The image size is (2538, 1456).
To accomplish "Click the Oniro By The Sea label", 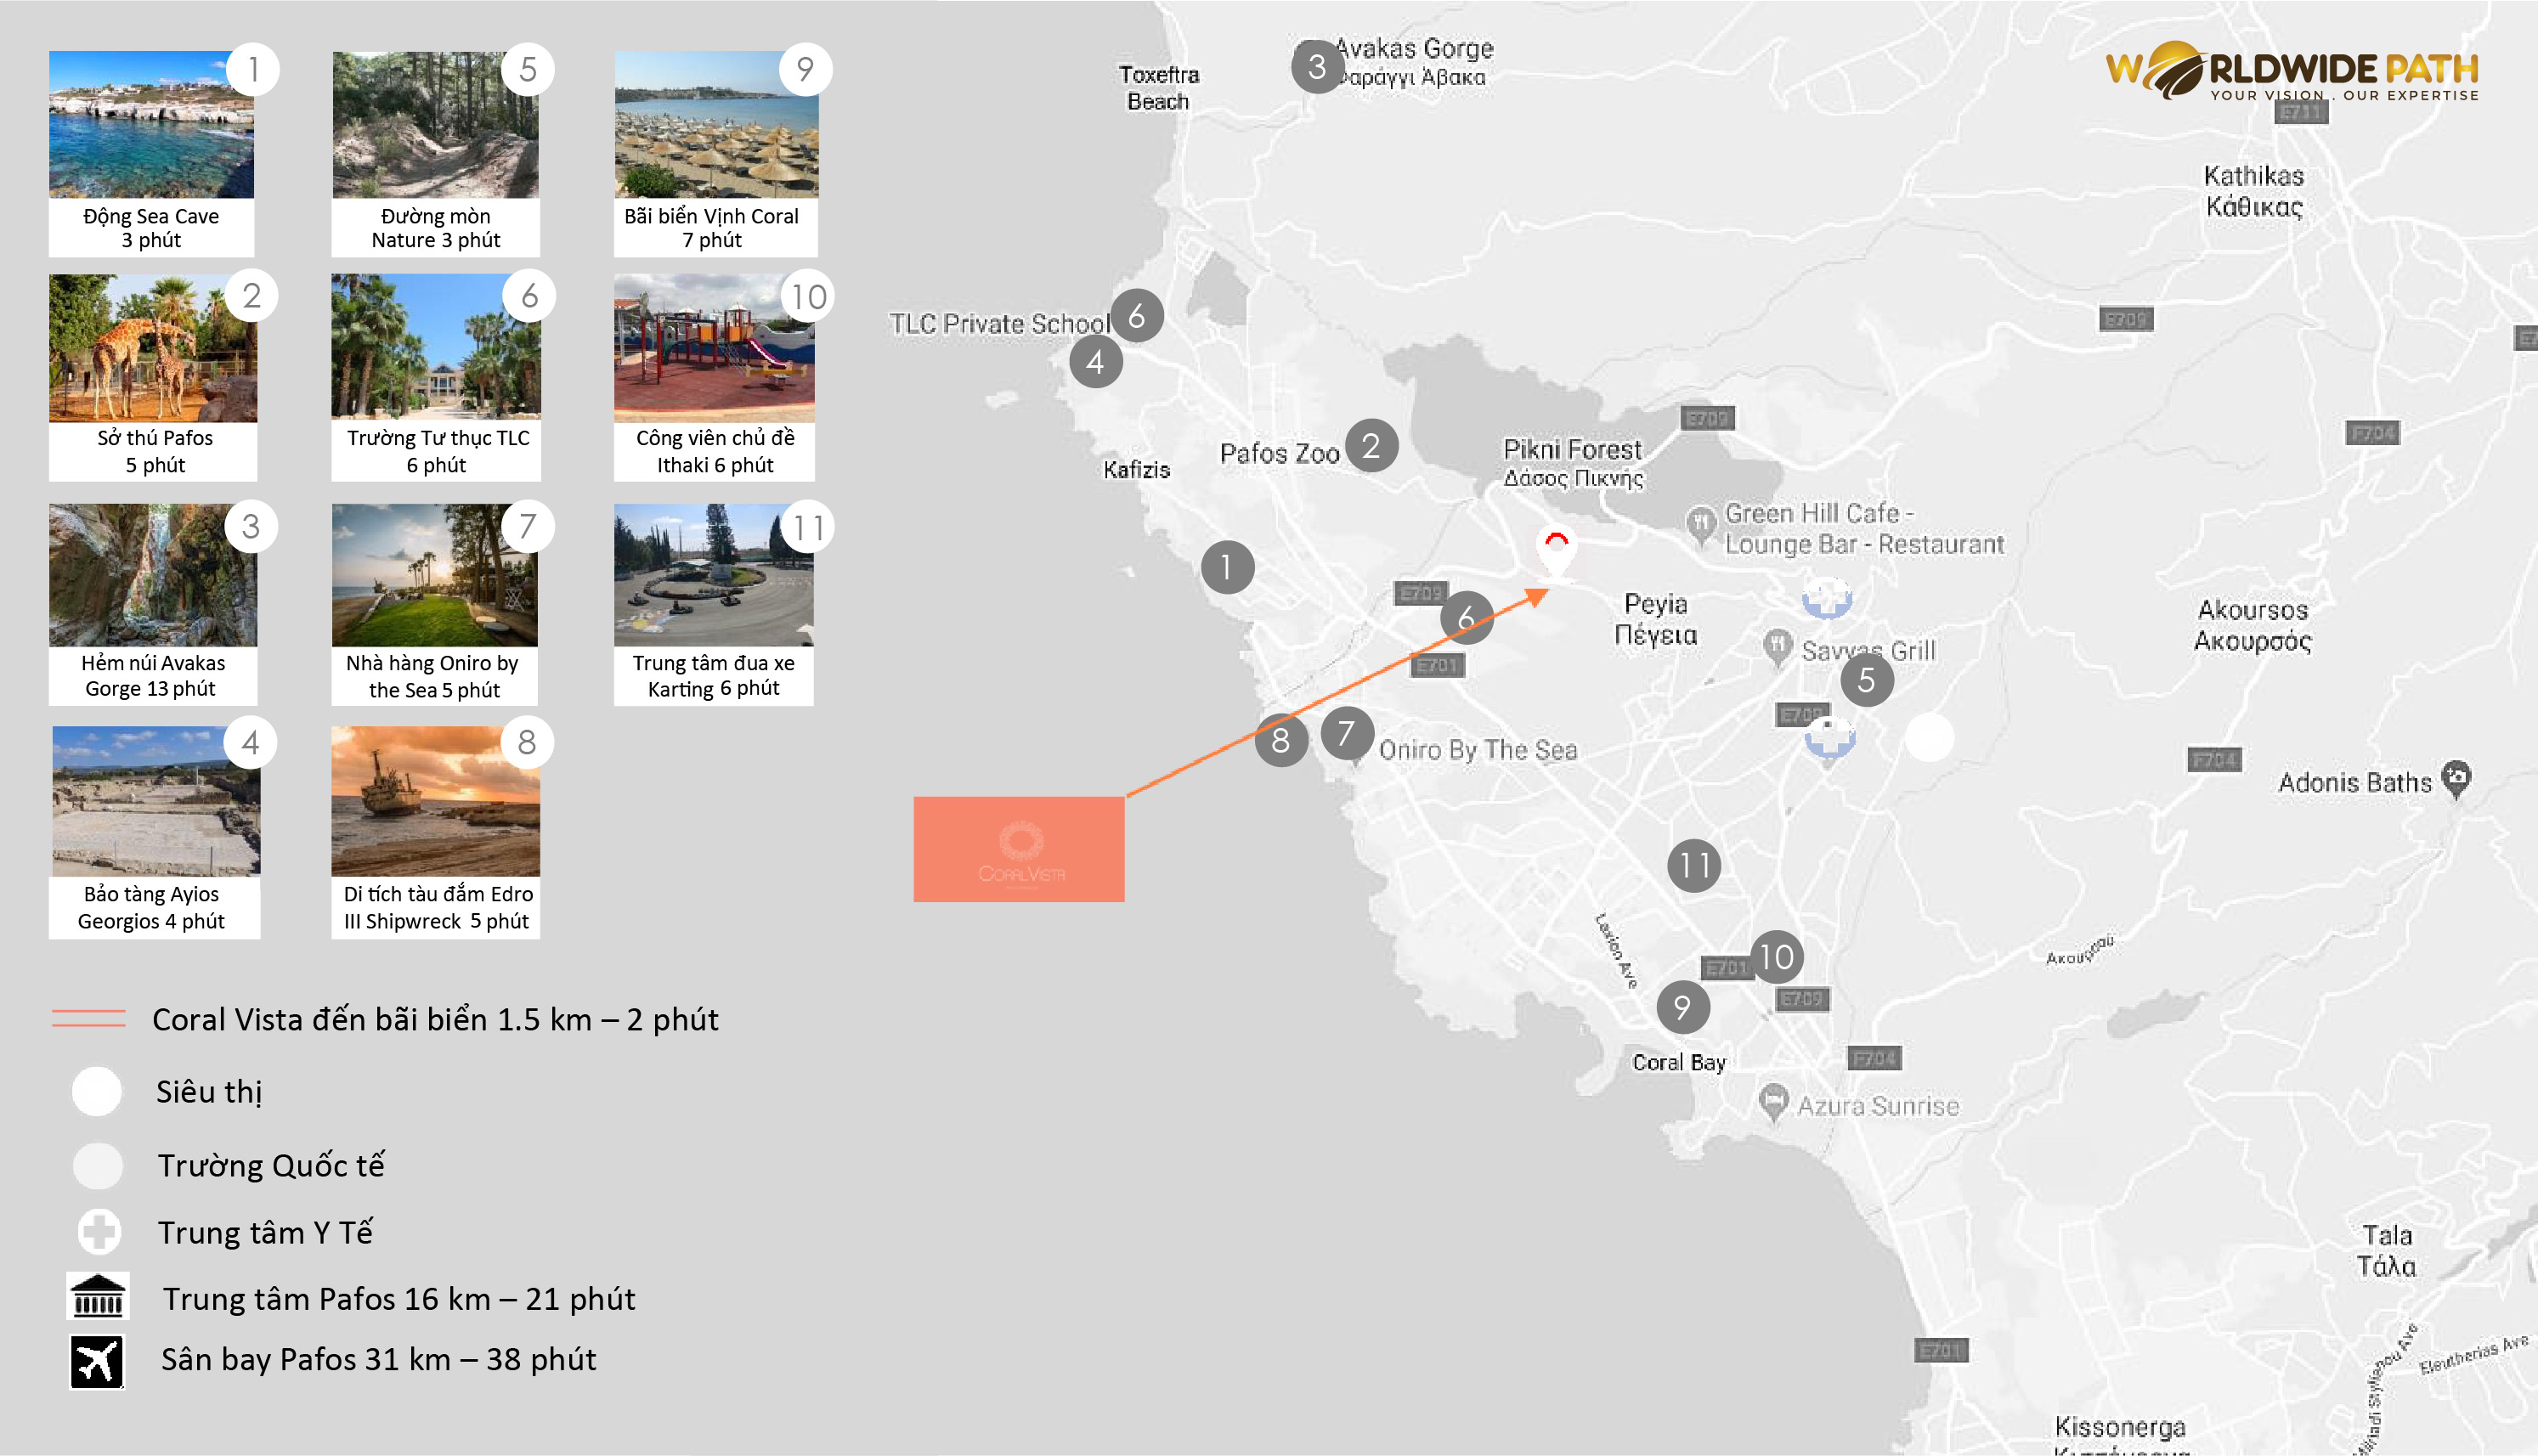I will coord(1478,750).
